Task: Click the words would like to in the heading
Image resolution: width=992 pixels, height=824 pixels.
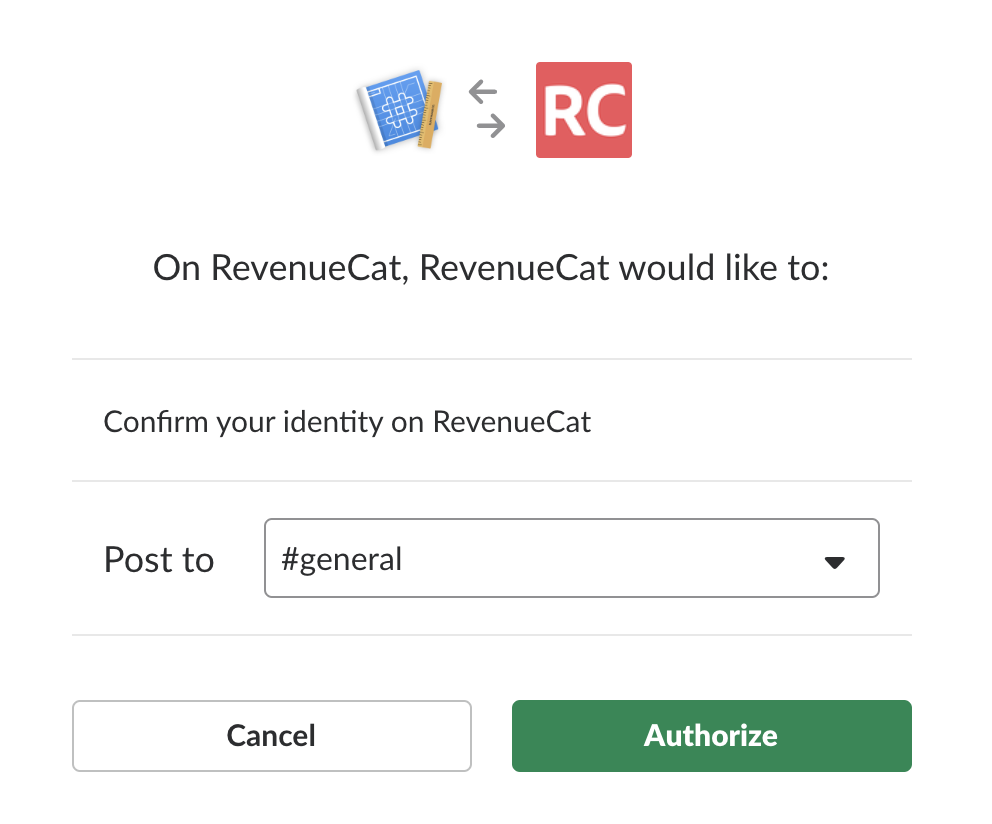Action: 724,268
